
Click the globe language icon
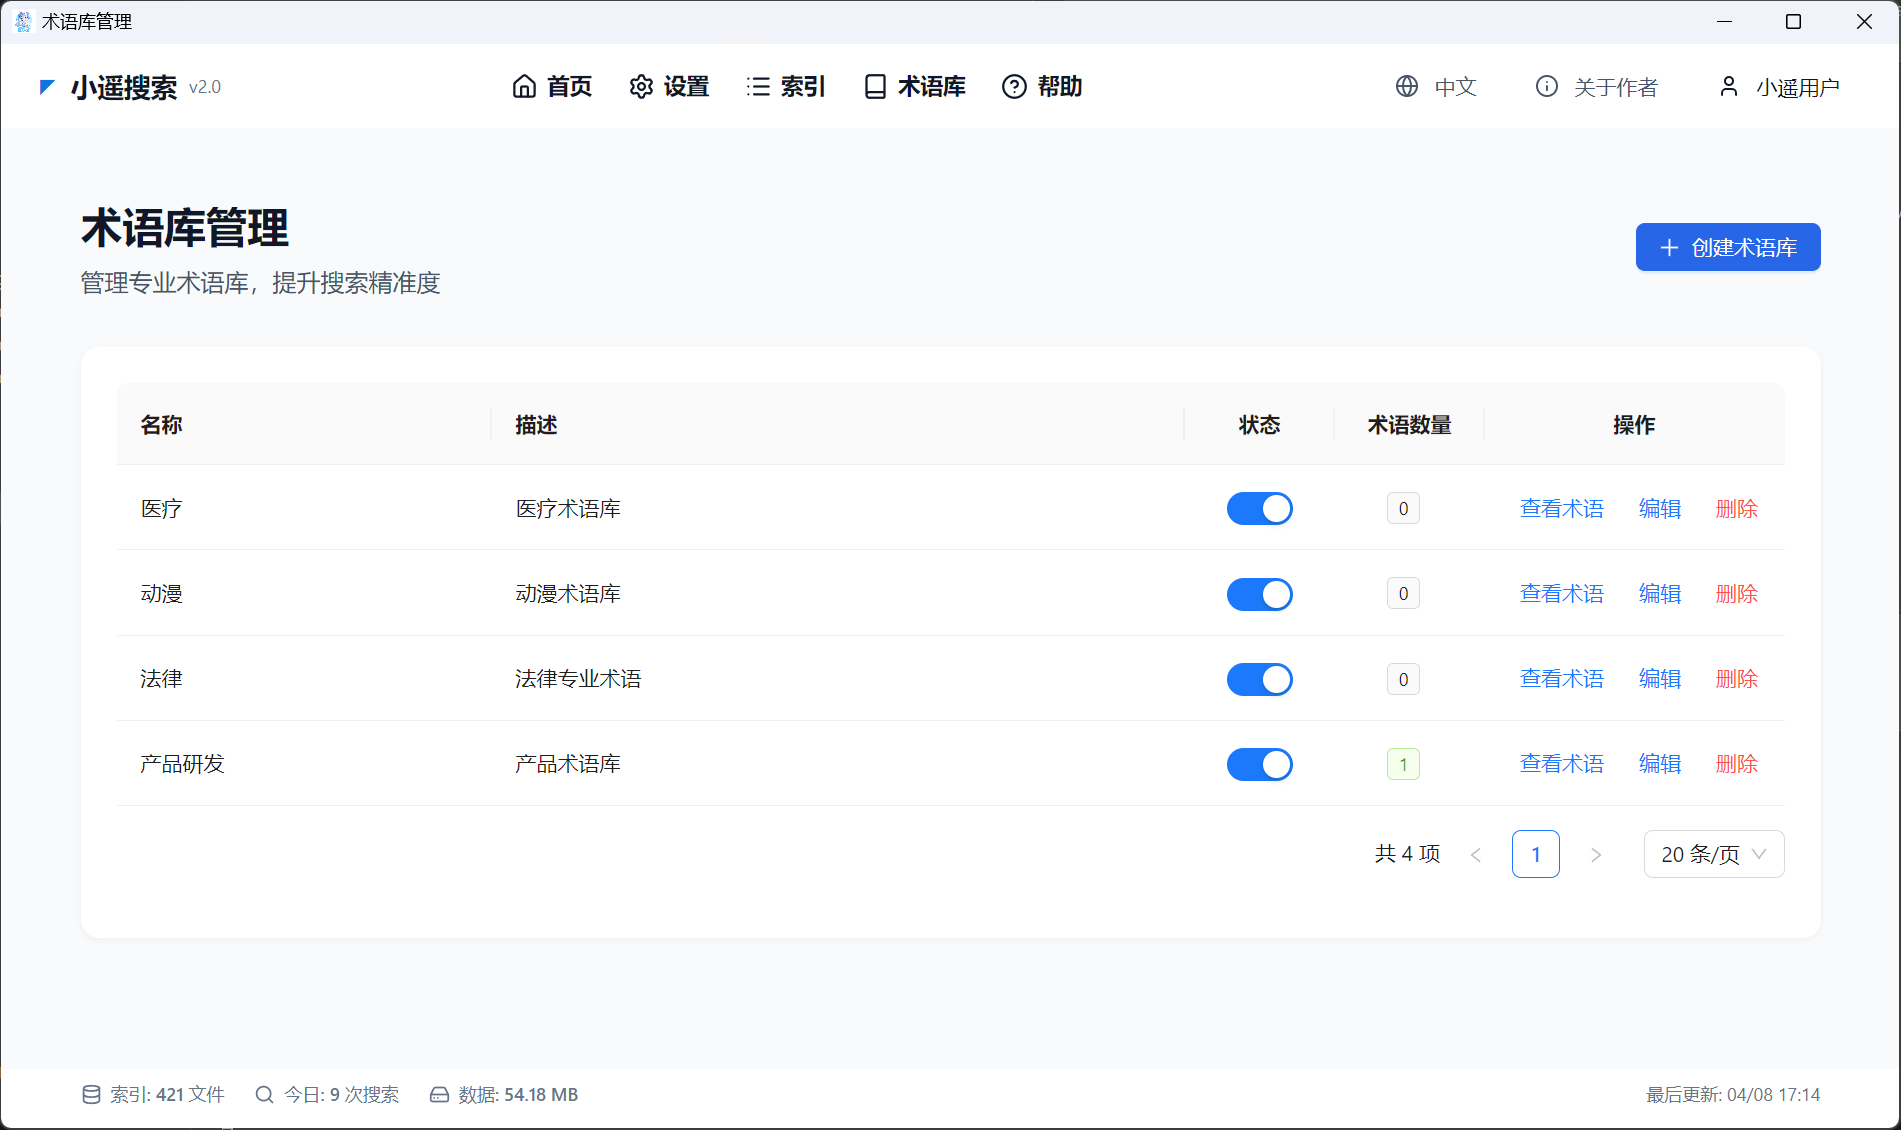click(1407, 87)
